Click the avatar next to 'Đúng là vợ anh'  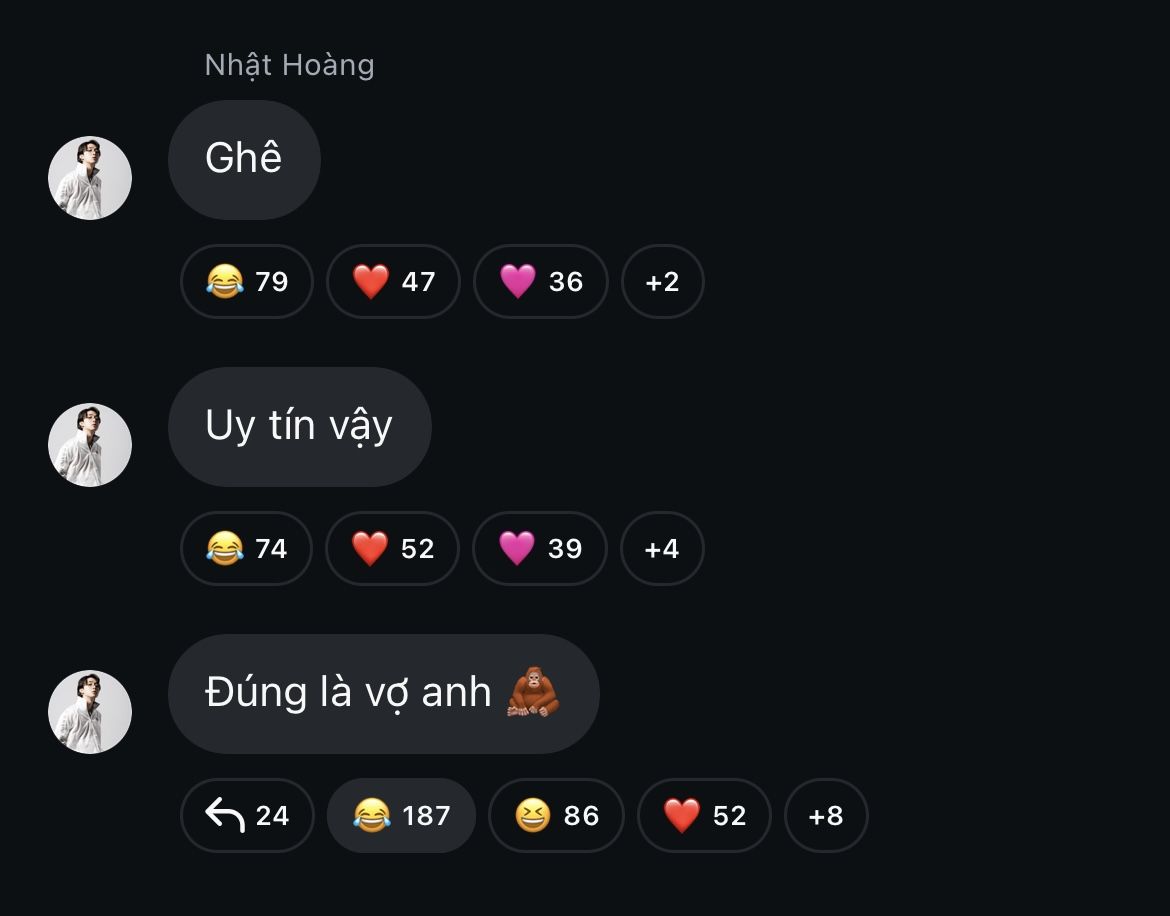tap(90, 712)
